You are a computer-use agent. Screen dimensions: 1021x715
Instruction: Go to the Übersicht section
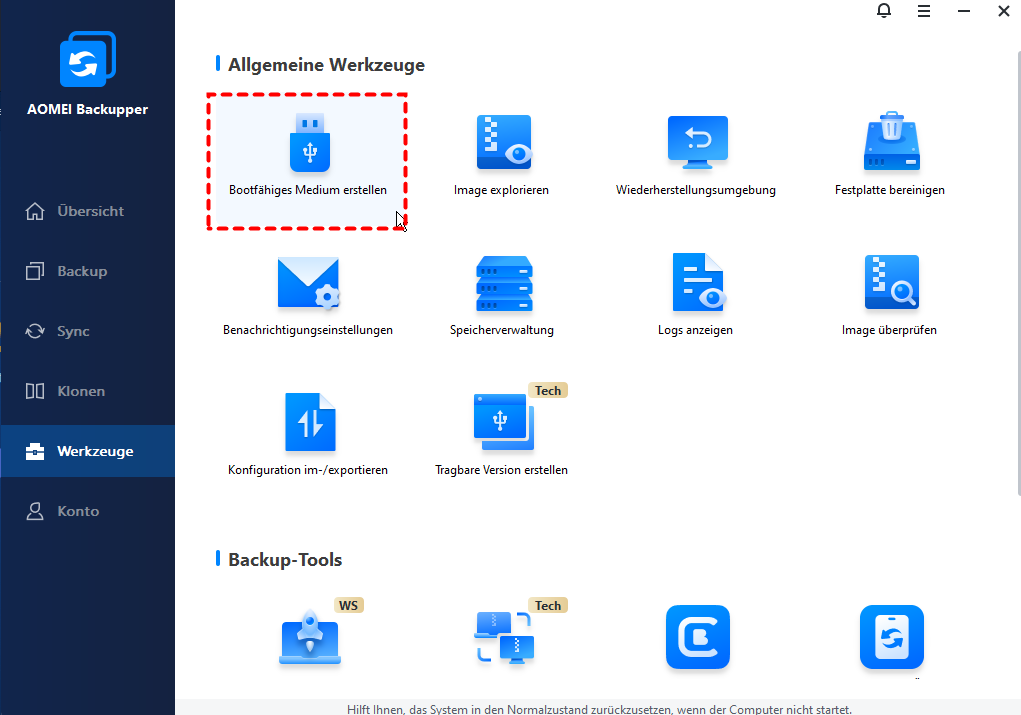pyautogui.click(x=87, y=211)
